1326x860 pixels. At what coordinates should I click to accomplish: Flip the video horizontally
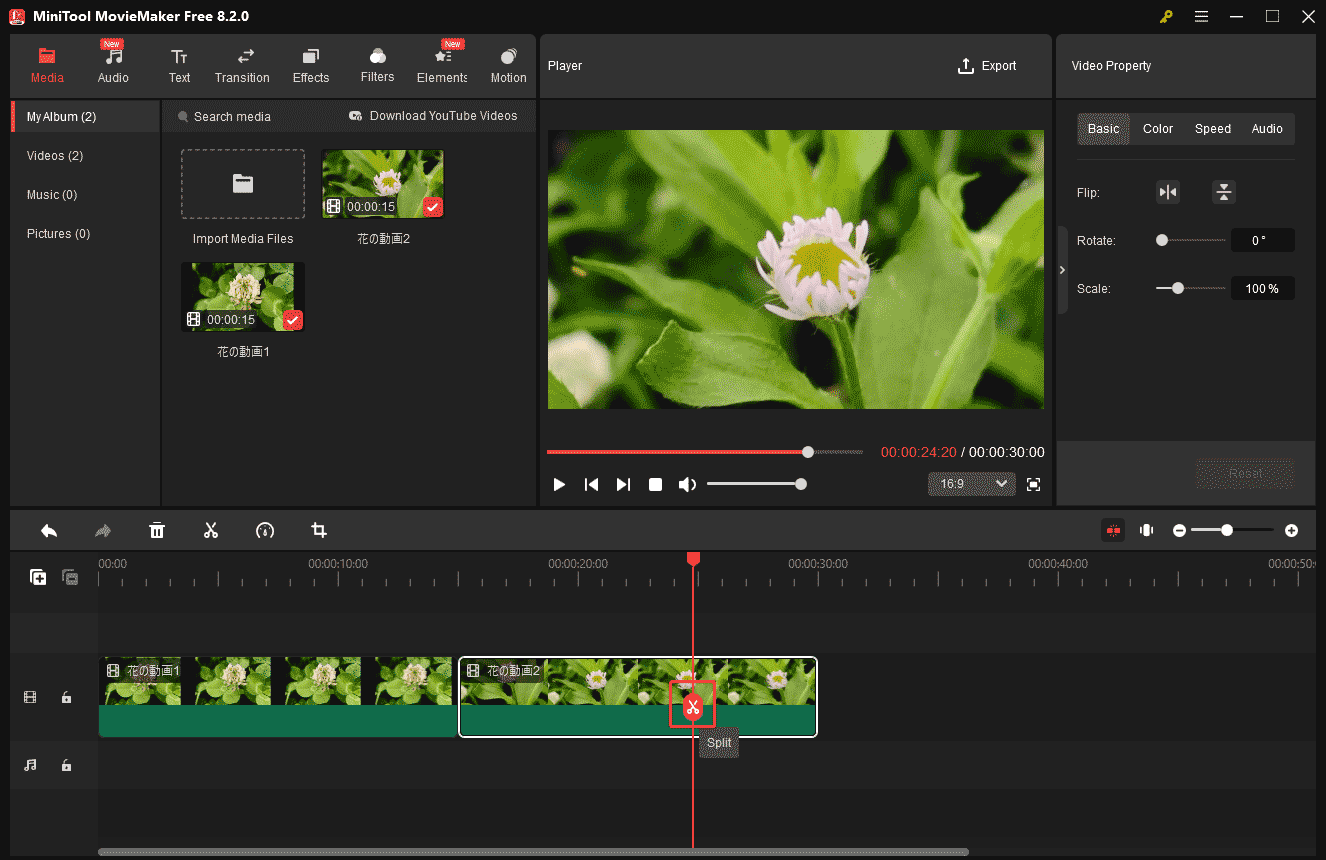click(x=1168, y=192)
